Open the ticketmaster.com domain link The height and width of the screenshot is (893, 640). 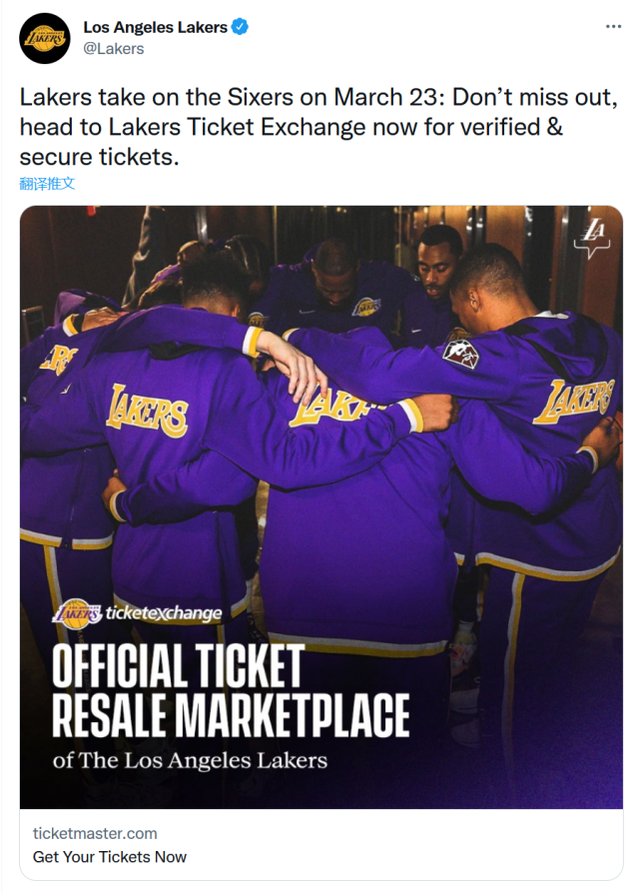pos(95,833)
